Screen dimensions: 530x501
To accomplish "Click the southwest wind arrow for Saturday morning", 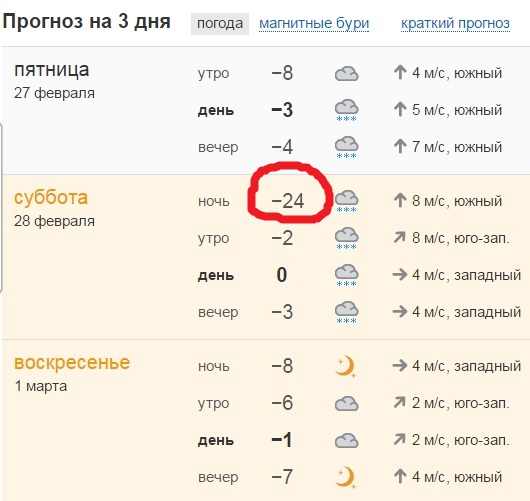I will click(x=400, y=238).
